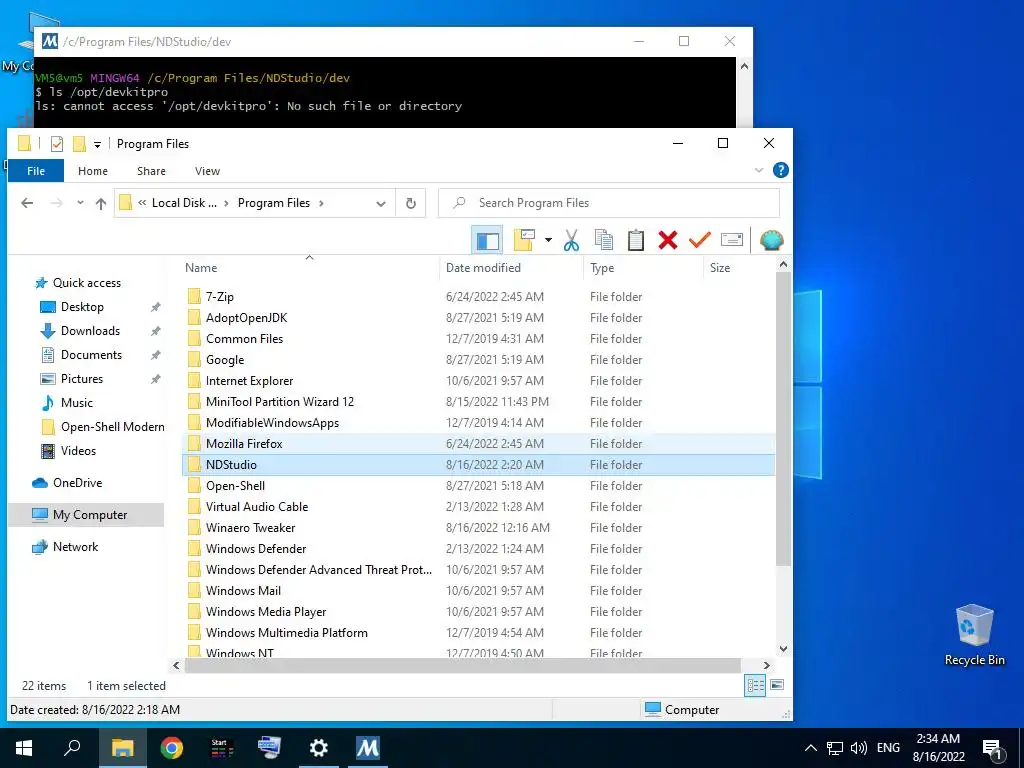1024x768 pixels.
Task: Click file list scroll down arrow
Action: (783, 649)
